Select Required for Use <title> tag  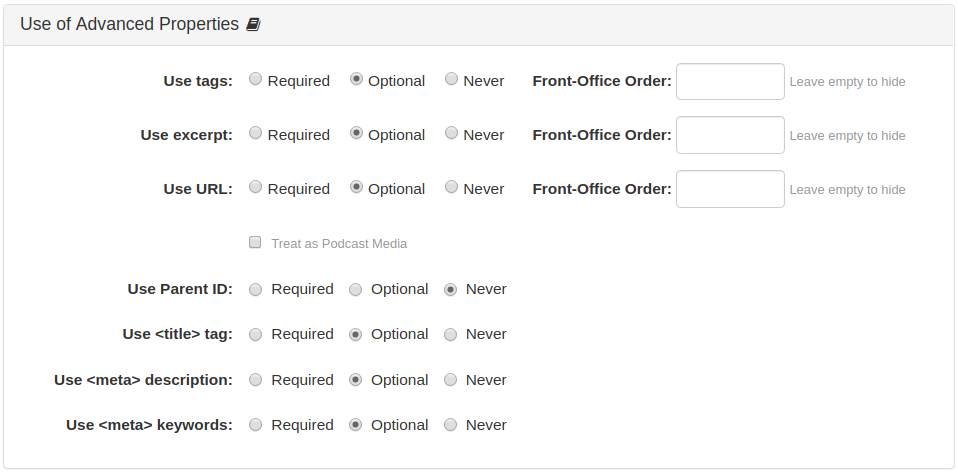(x=255, y=335)
